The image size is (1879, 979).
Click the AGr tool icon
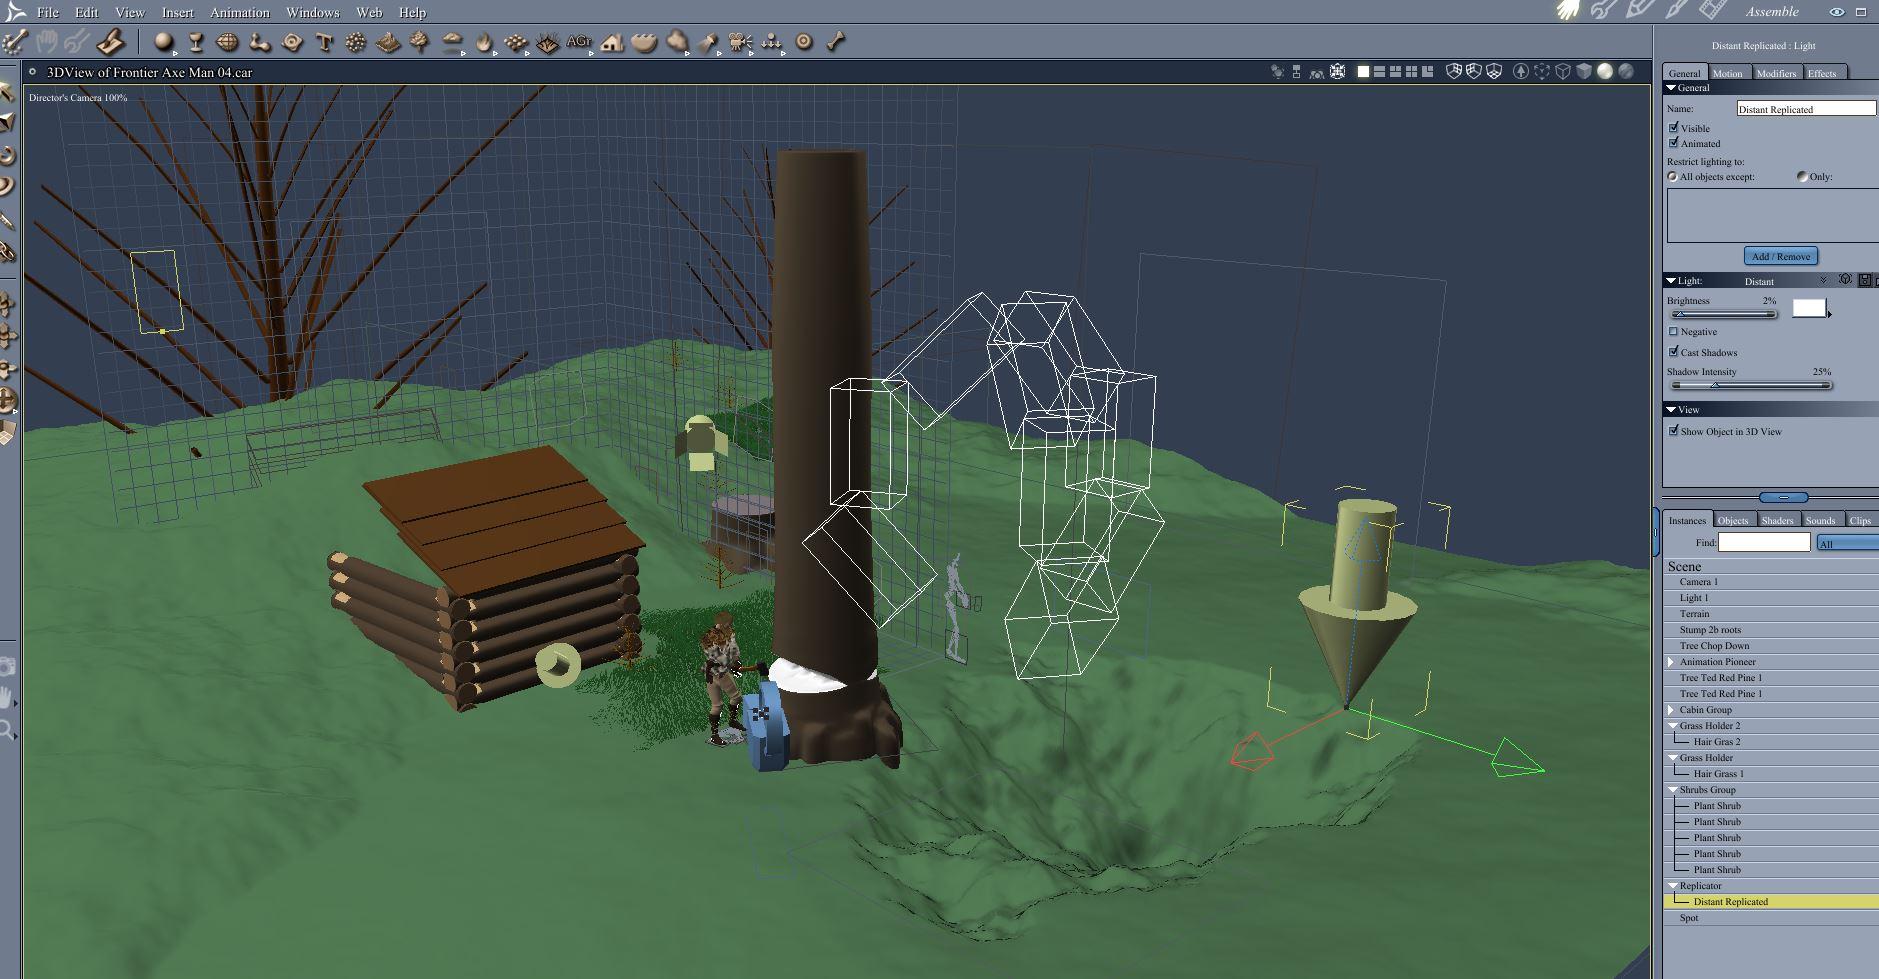(578, 42)
